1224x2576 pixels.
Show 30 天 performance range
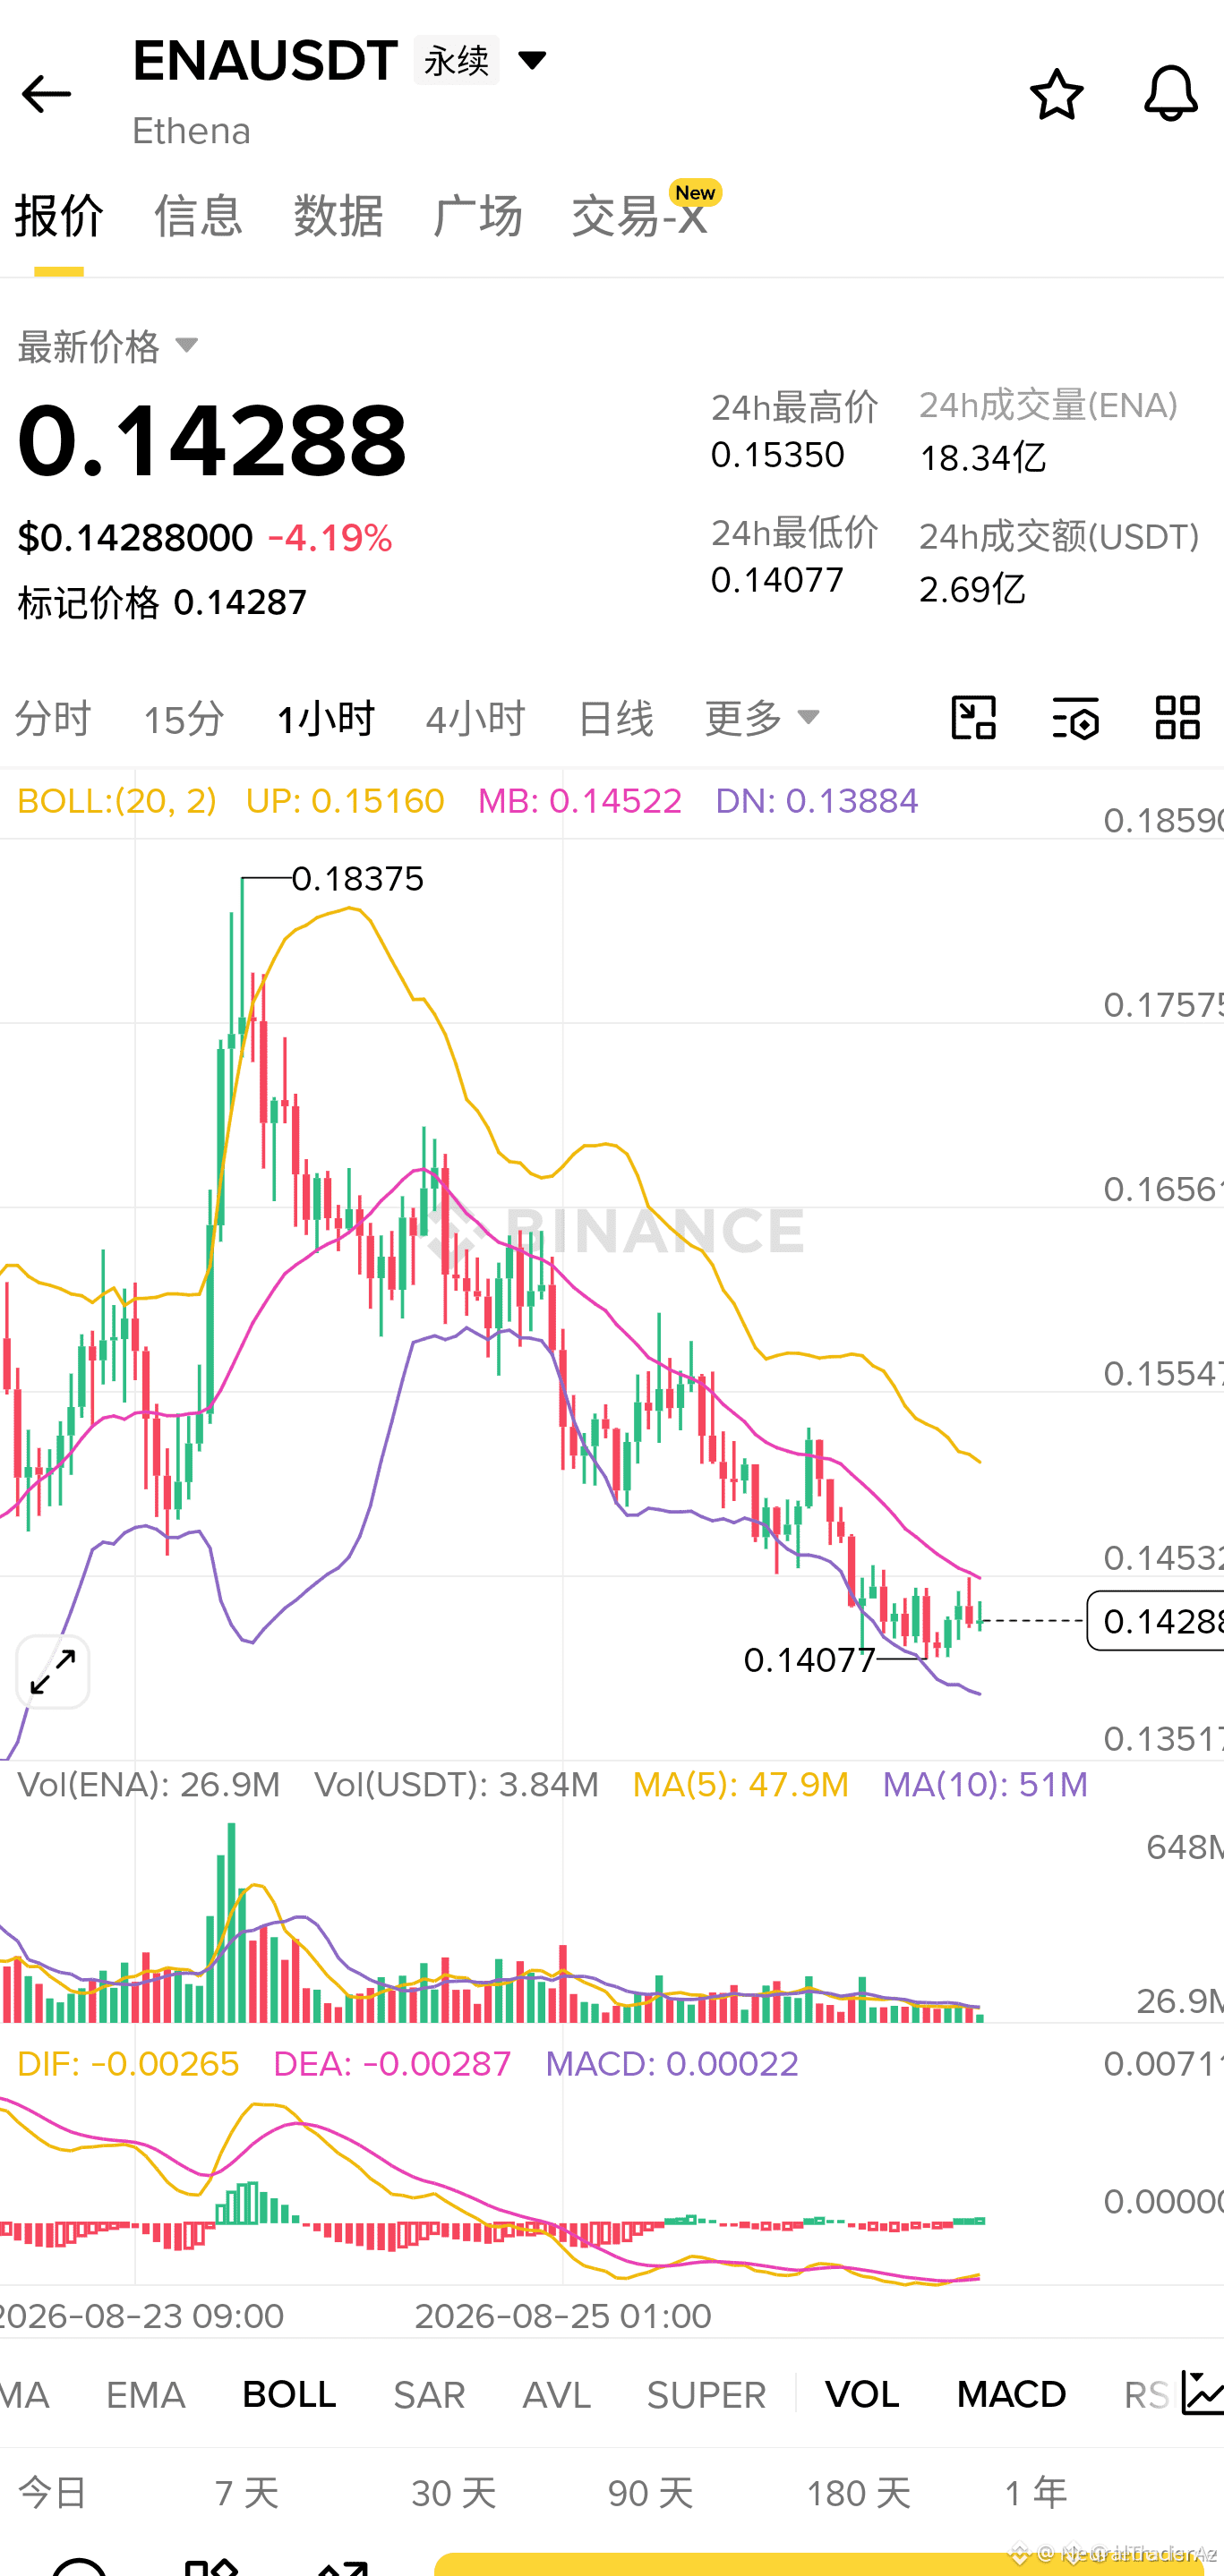454,2493
